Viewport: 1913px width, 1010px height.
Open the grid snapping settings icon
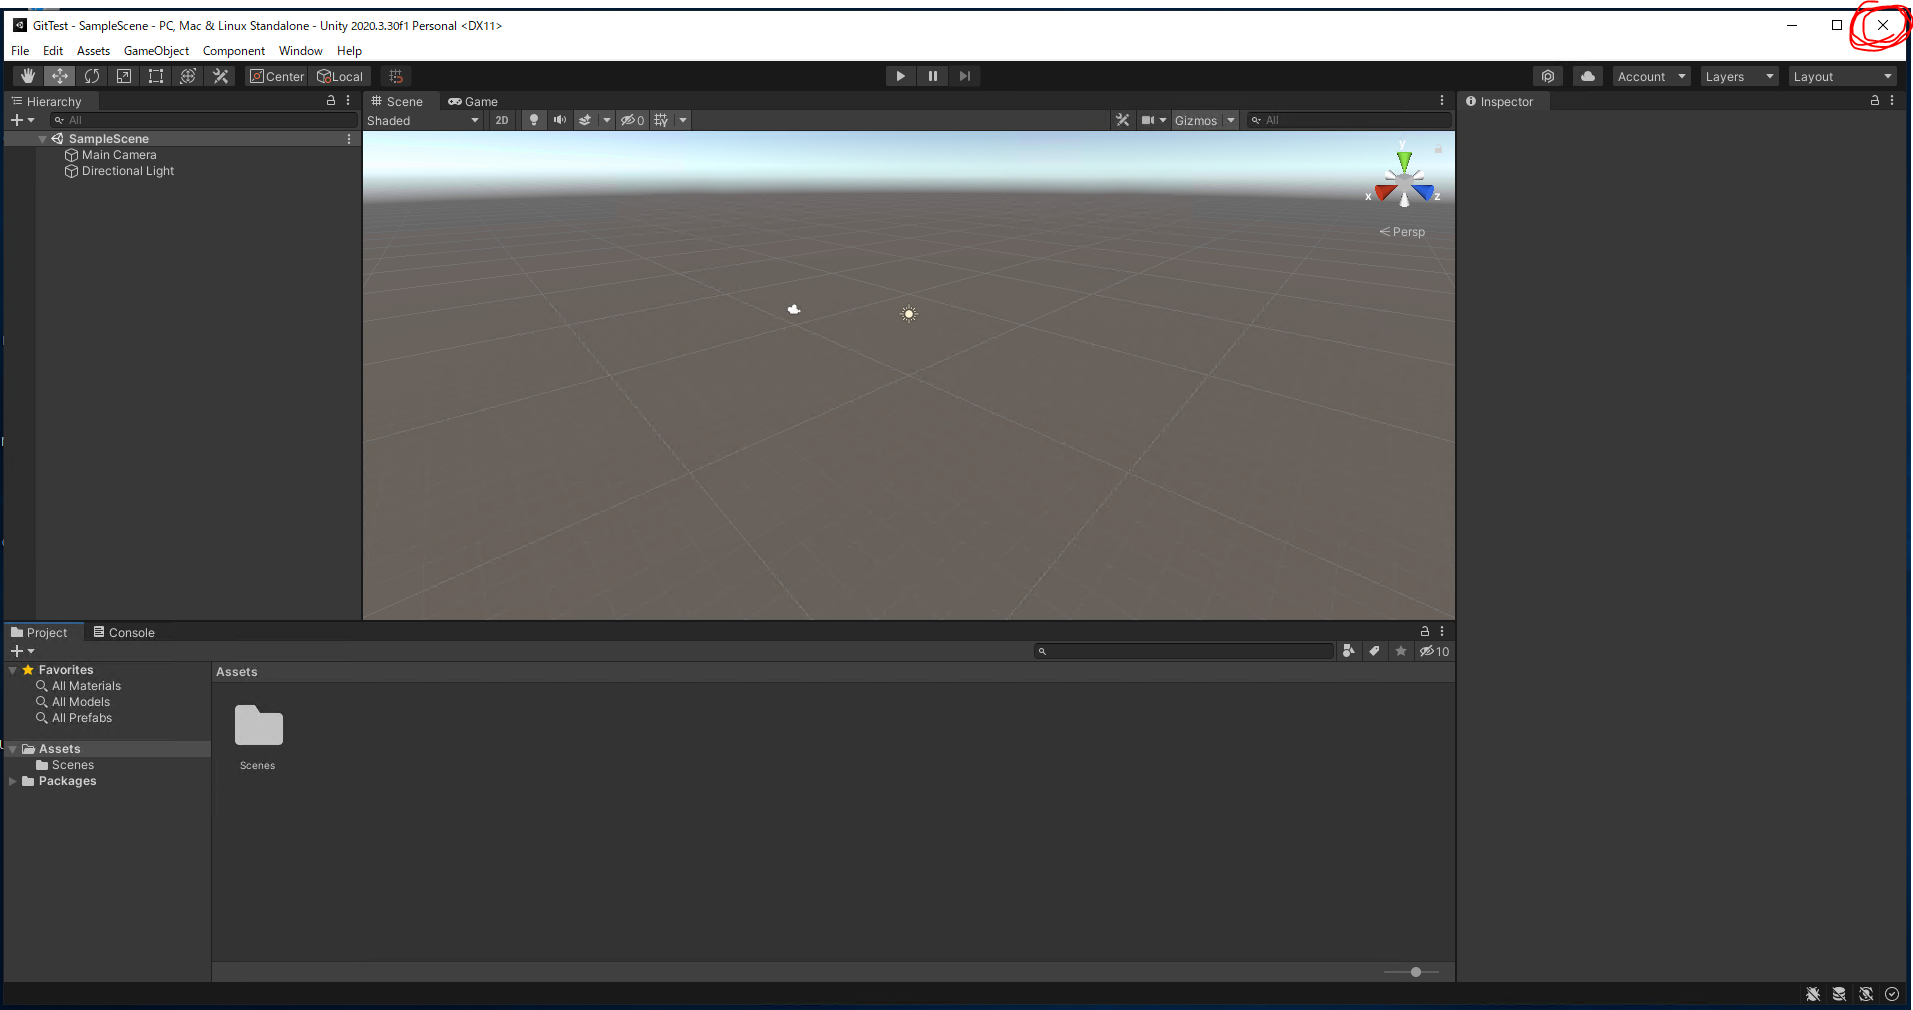click(x=395, y=76)
